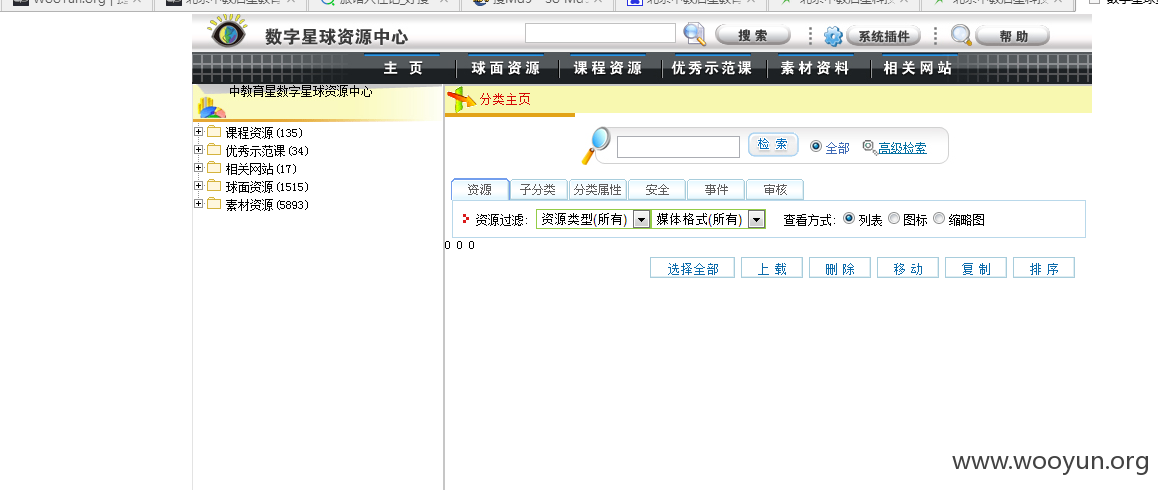Click the folder icon of 素材资源
The image size is (1158, 490).
coord(214,204)
